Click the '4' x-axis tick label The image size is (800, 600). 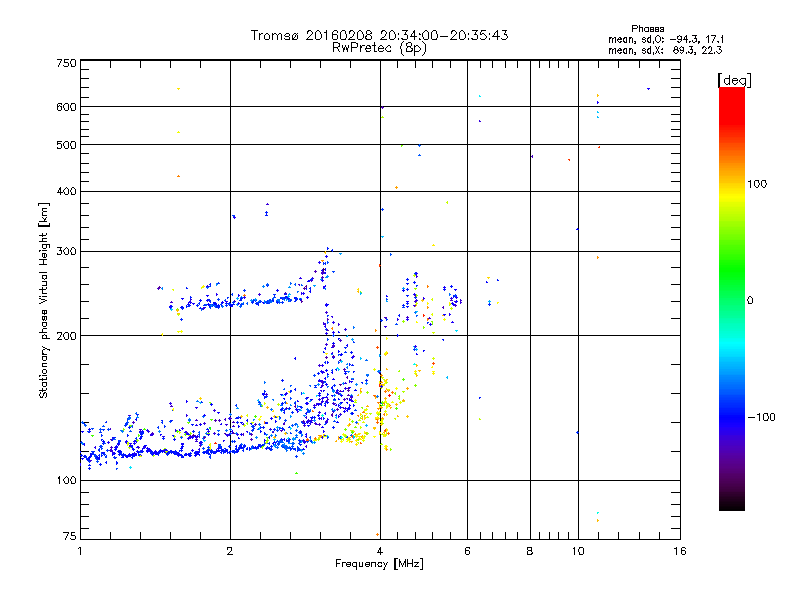coord(380,551)
